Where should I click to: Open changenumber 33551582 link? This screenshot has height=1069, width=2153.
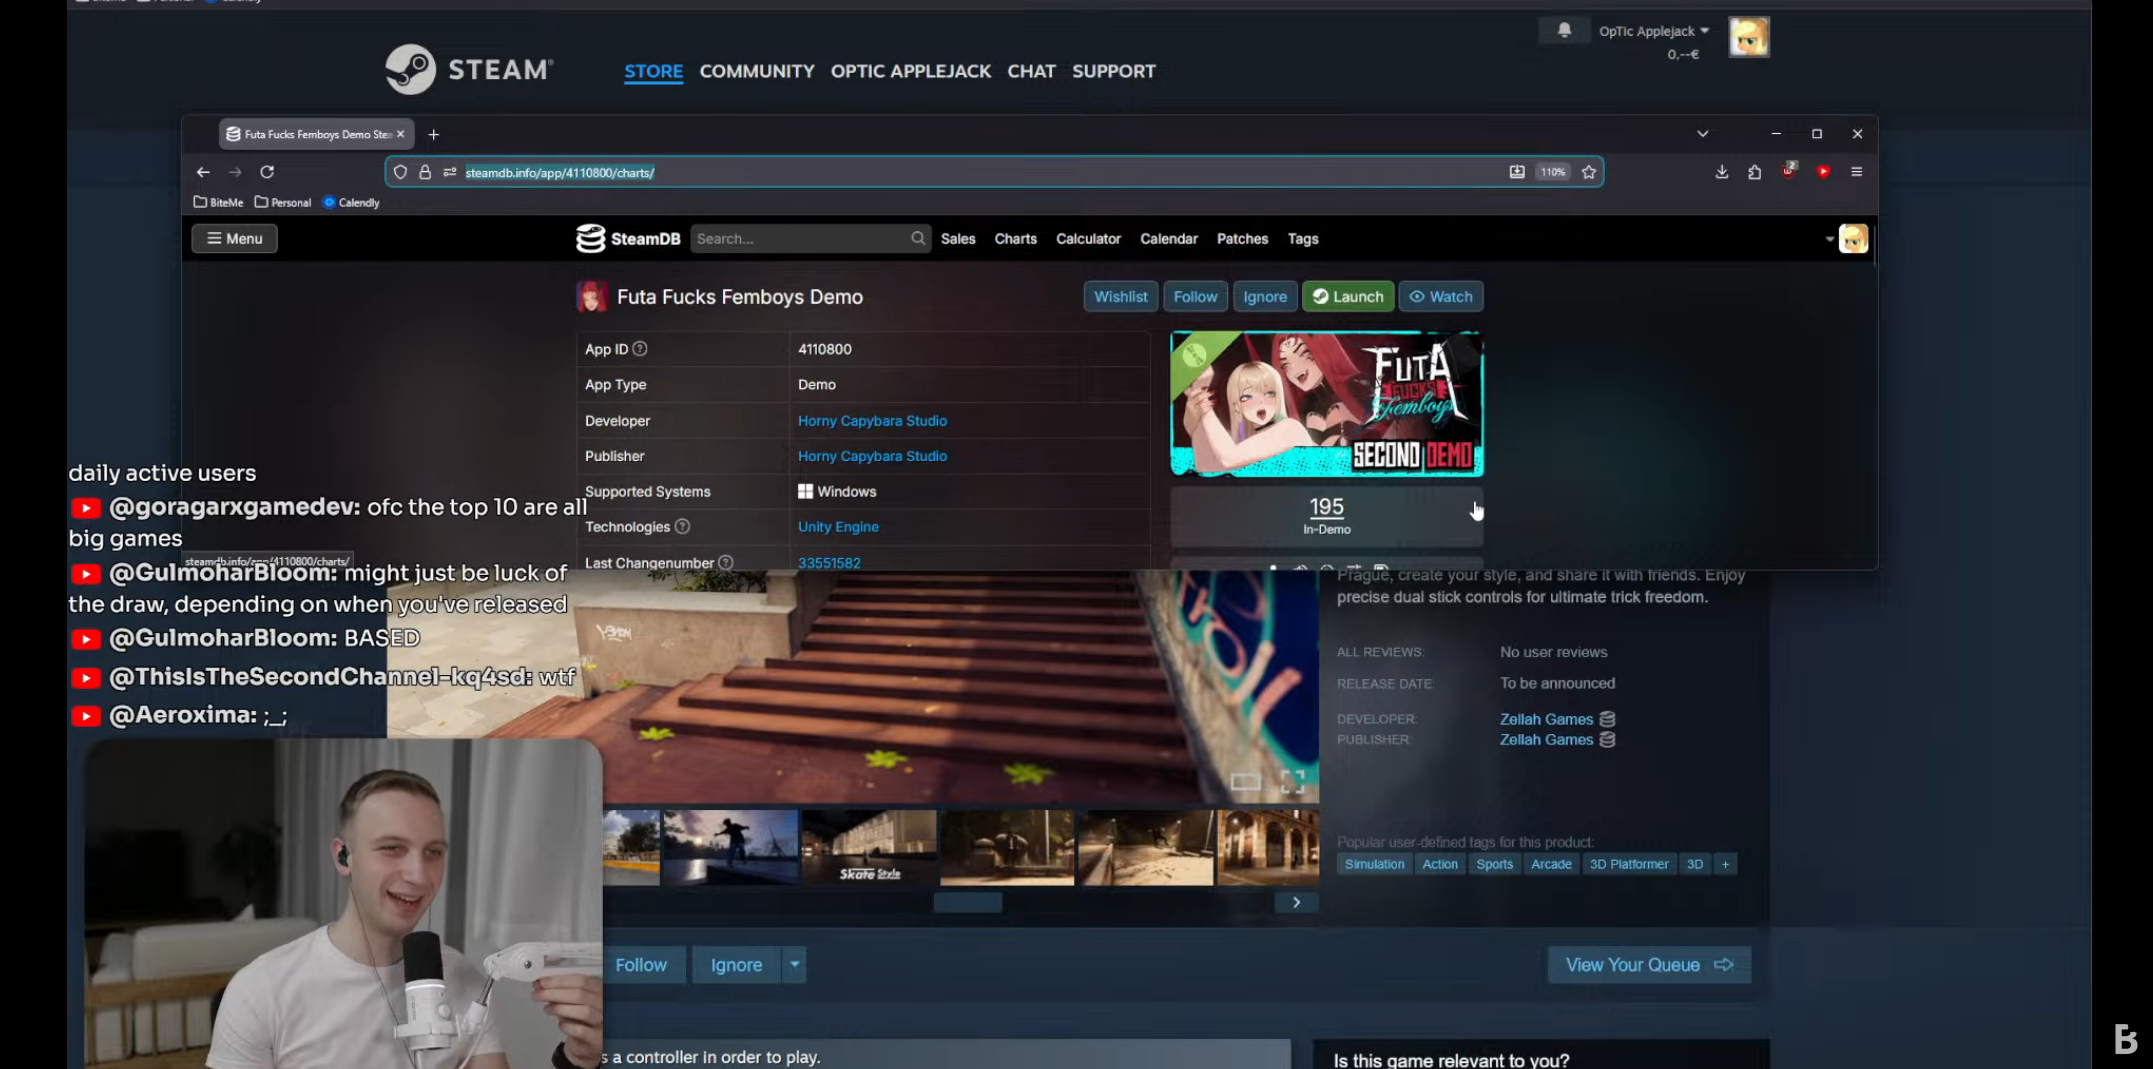[x=829, y=563]
